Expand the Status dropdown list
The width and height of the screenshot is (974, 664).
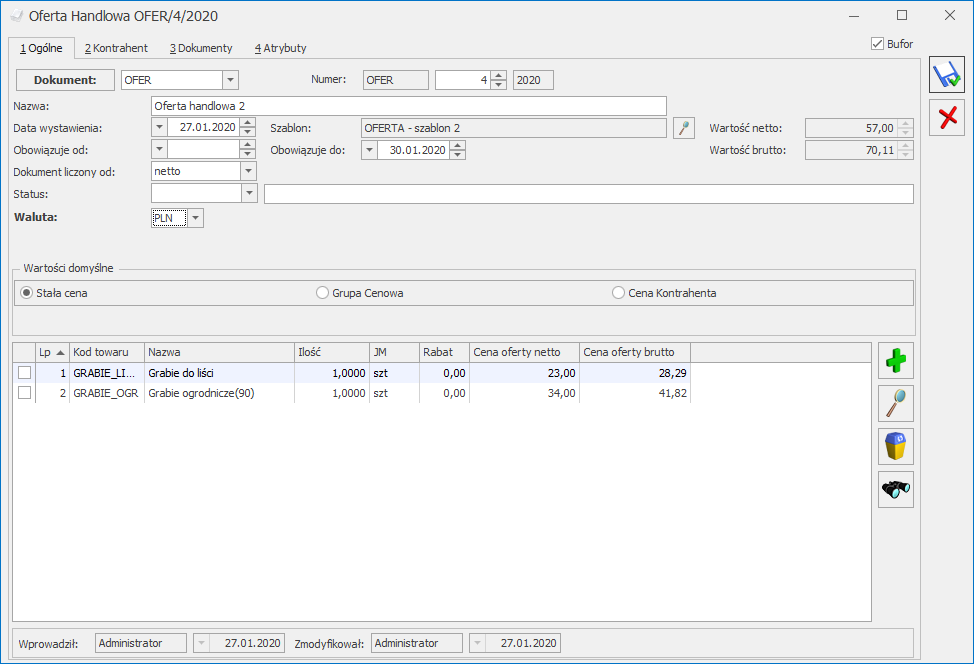point(249,193)
